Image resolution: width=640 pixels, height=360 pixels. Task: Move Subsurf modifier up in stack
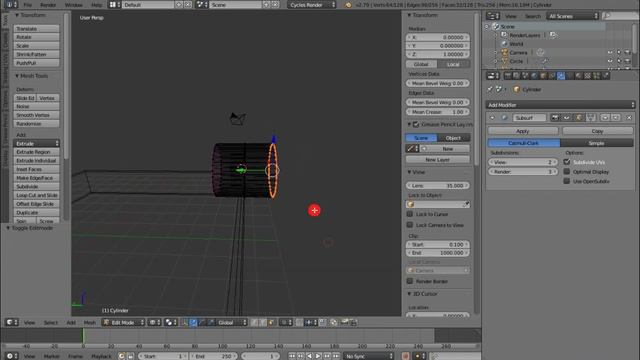[x=605, y=118]
